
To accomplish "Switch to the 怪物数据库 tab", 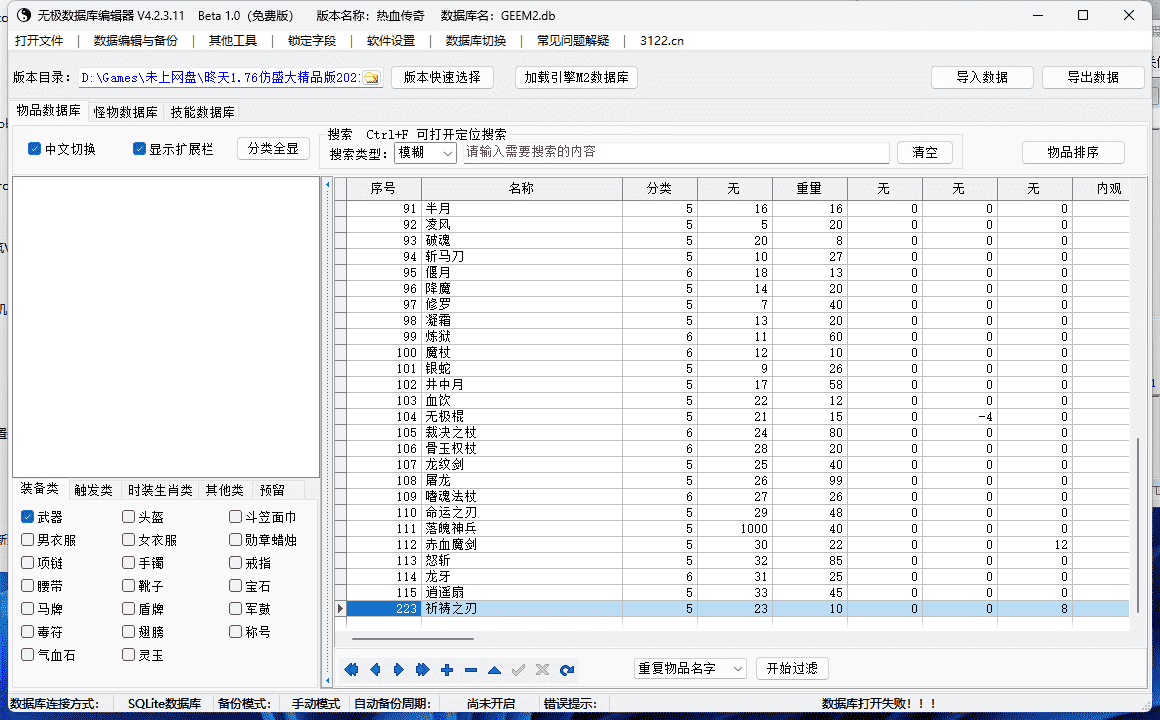I will click(126, 112).
